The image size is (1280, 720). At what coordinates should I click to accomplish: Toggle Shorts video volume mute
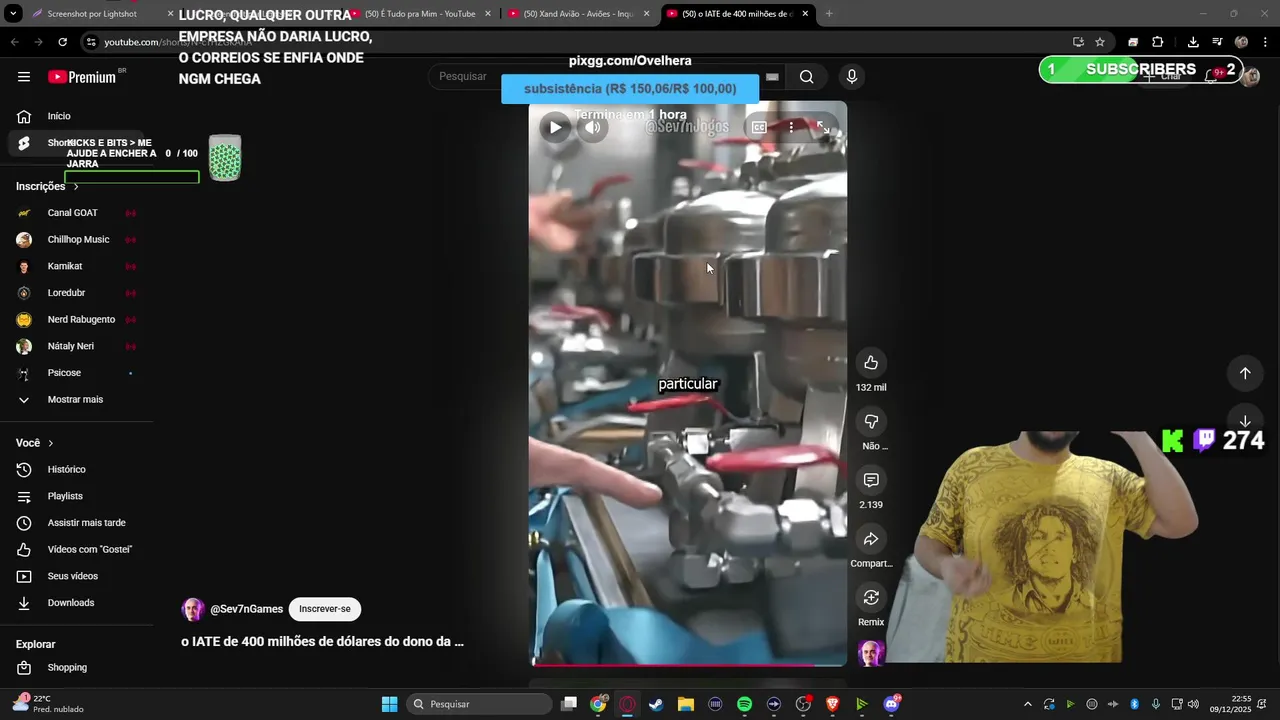coord(593,127)
